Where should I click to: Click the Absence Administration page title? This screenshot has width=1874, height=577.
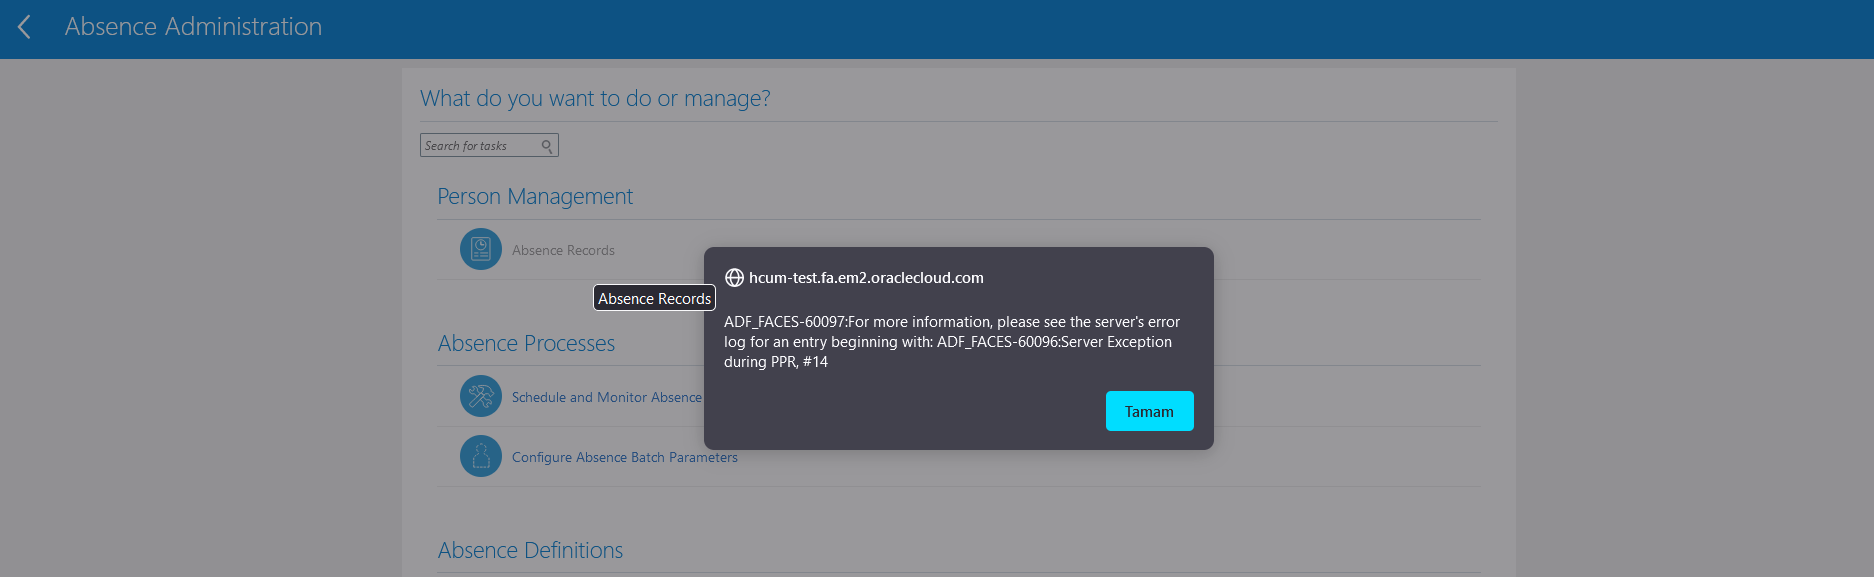[193, 27]
